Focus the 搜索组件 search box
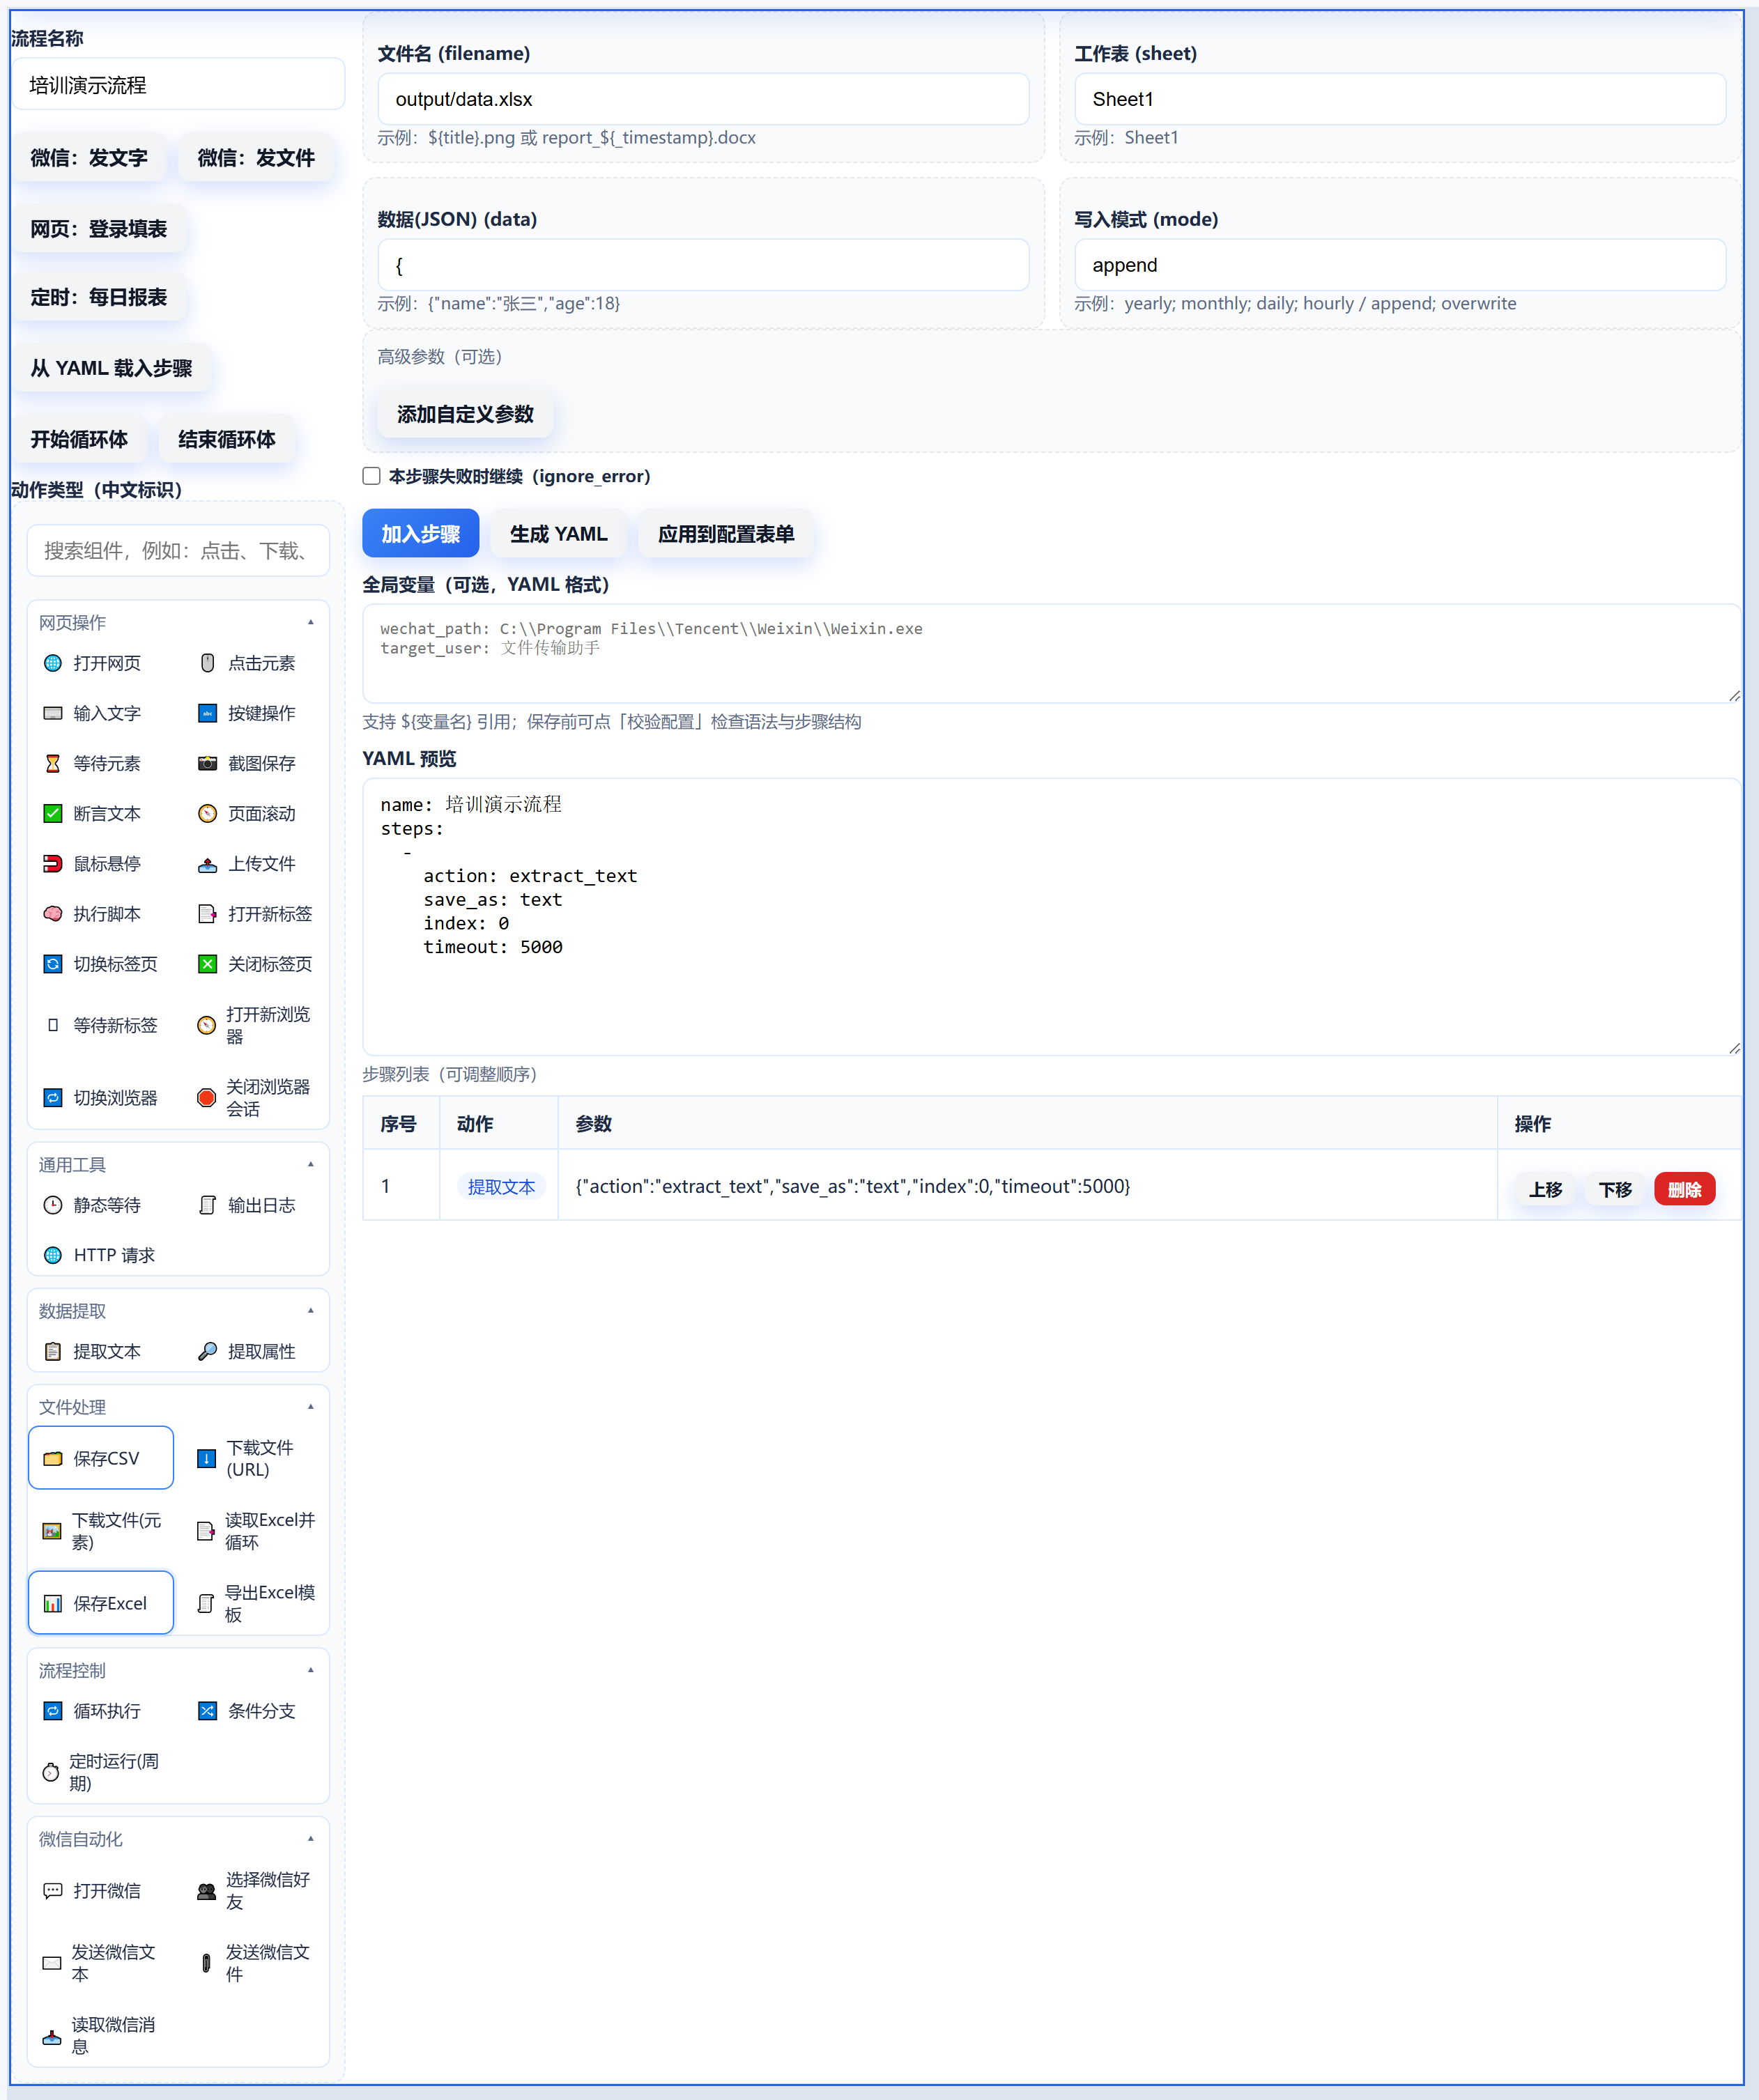Screen dimensions: 1759x2100 point(178,550)
